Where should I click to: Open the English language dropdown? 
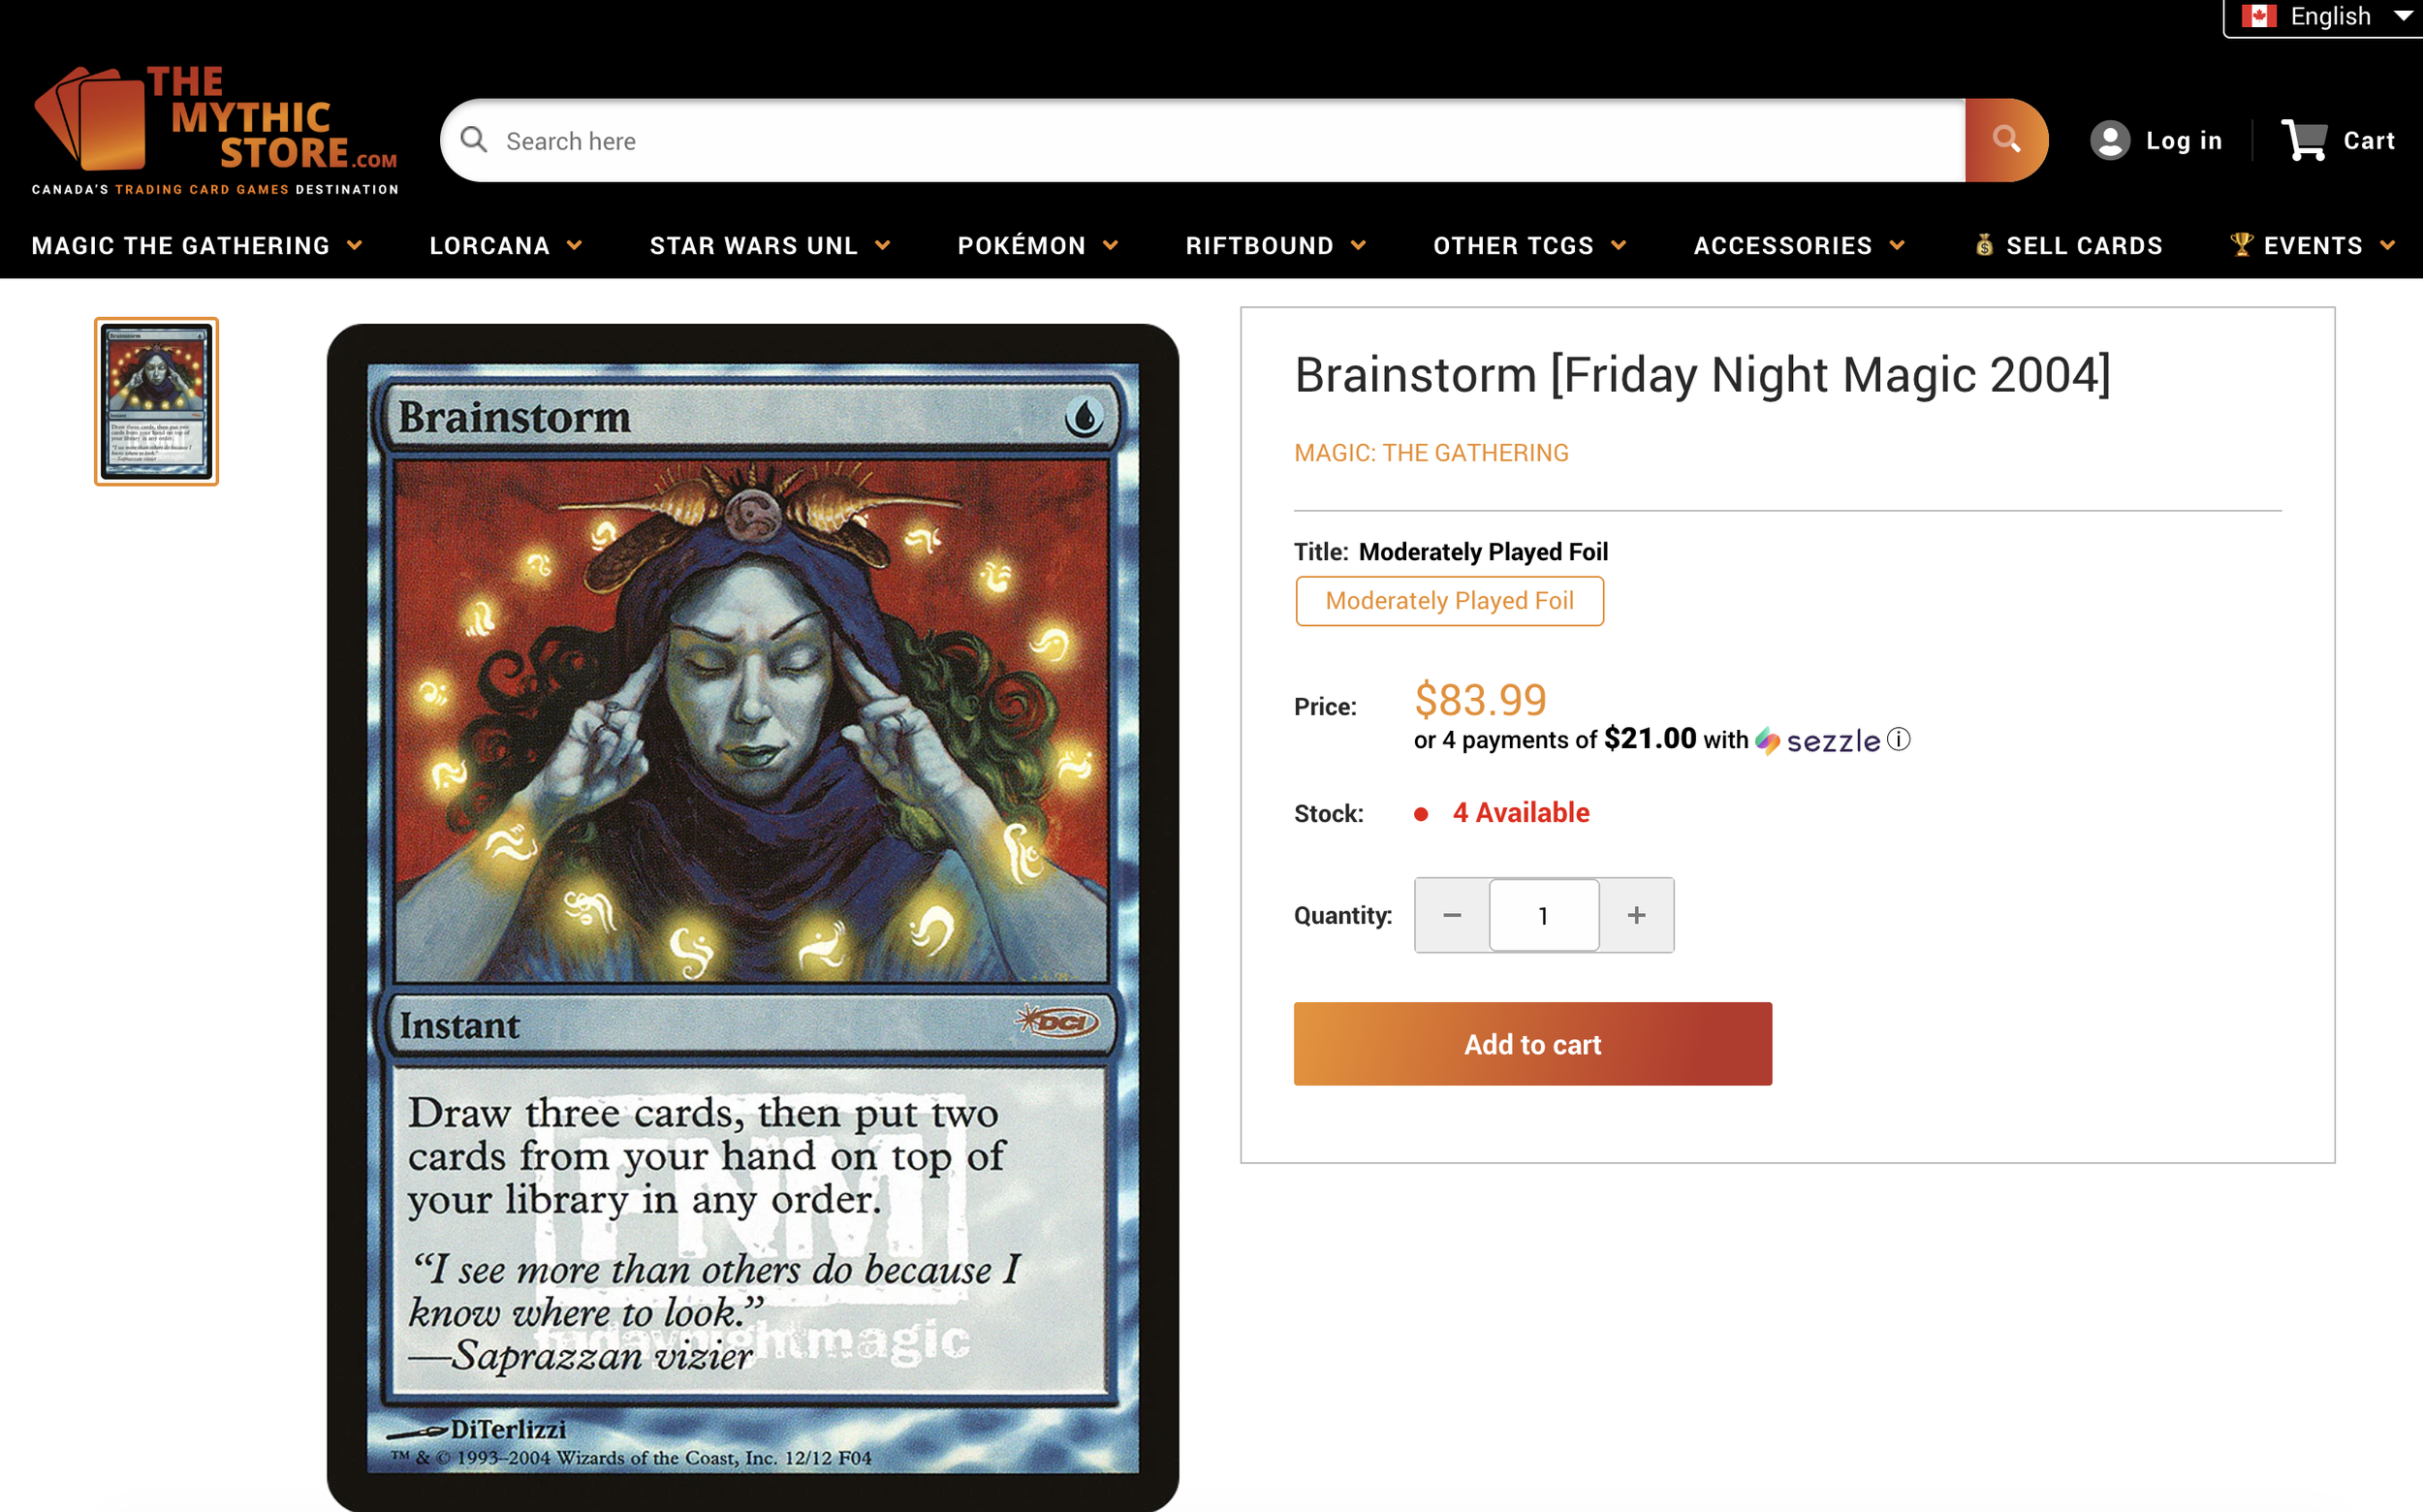tap(2325, 16)
